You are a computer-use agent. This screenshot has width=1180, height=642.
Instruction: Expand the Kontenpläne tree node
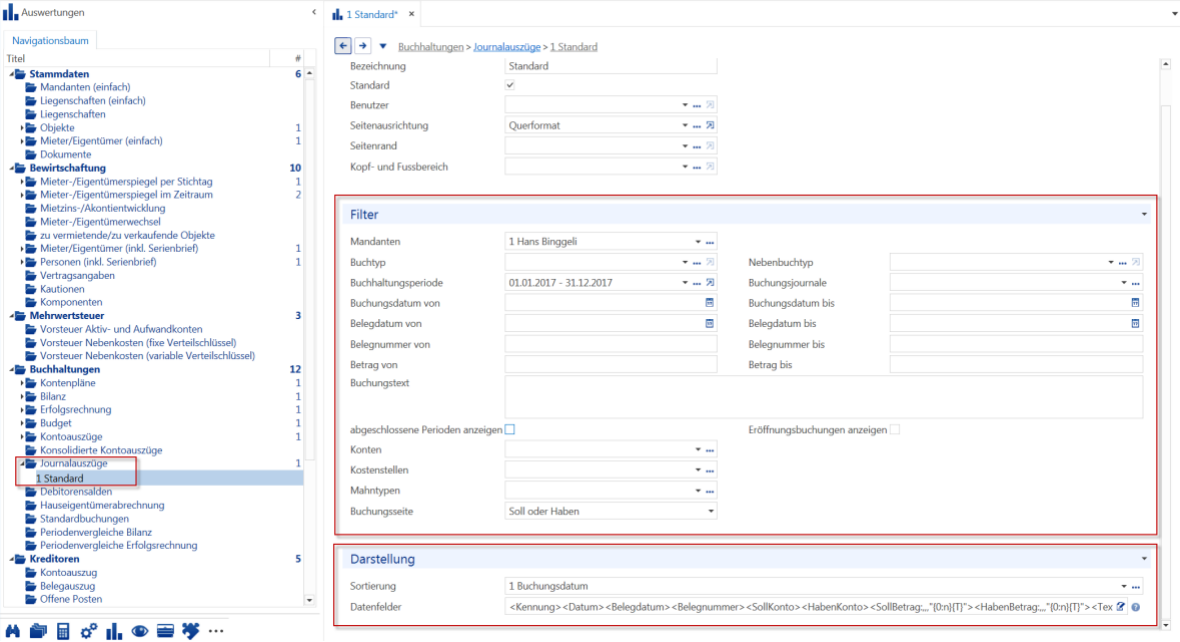click(x=22, y=383)
